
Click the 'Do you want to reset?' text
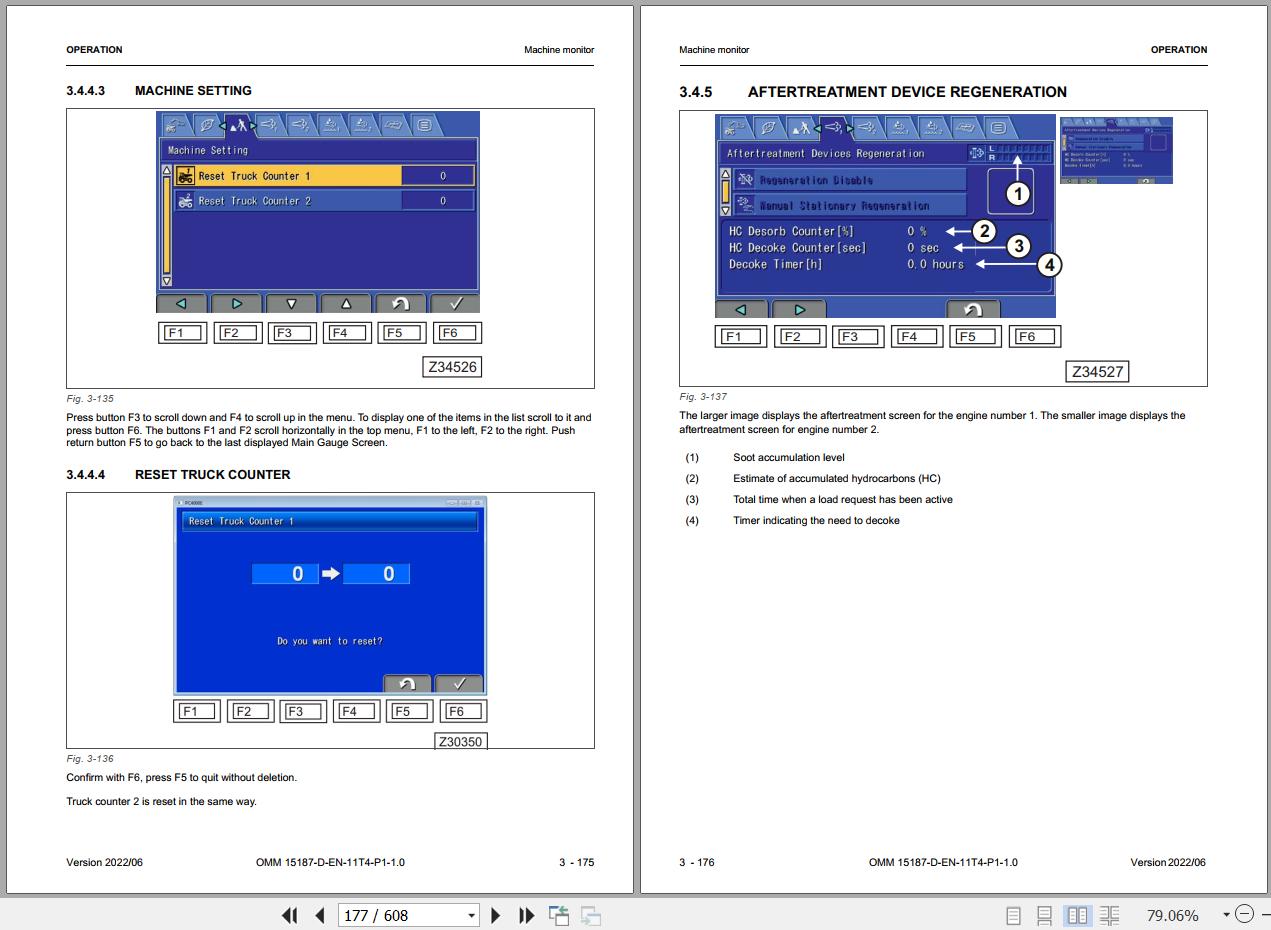(x=330, y=641)
